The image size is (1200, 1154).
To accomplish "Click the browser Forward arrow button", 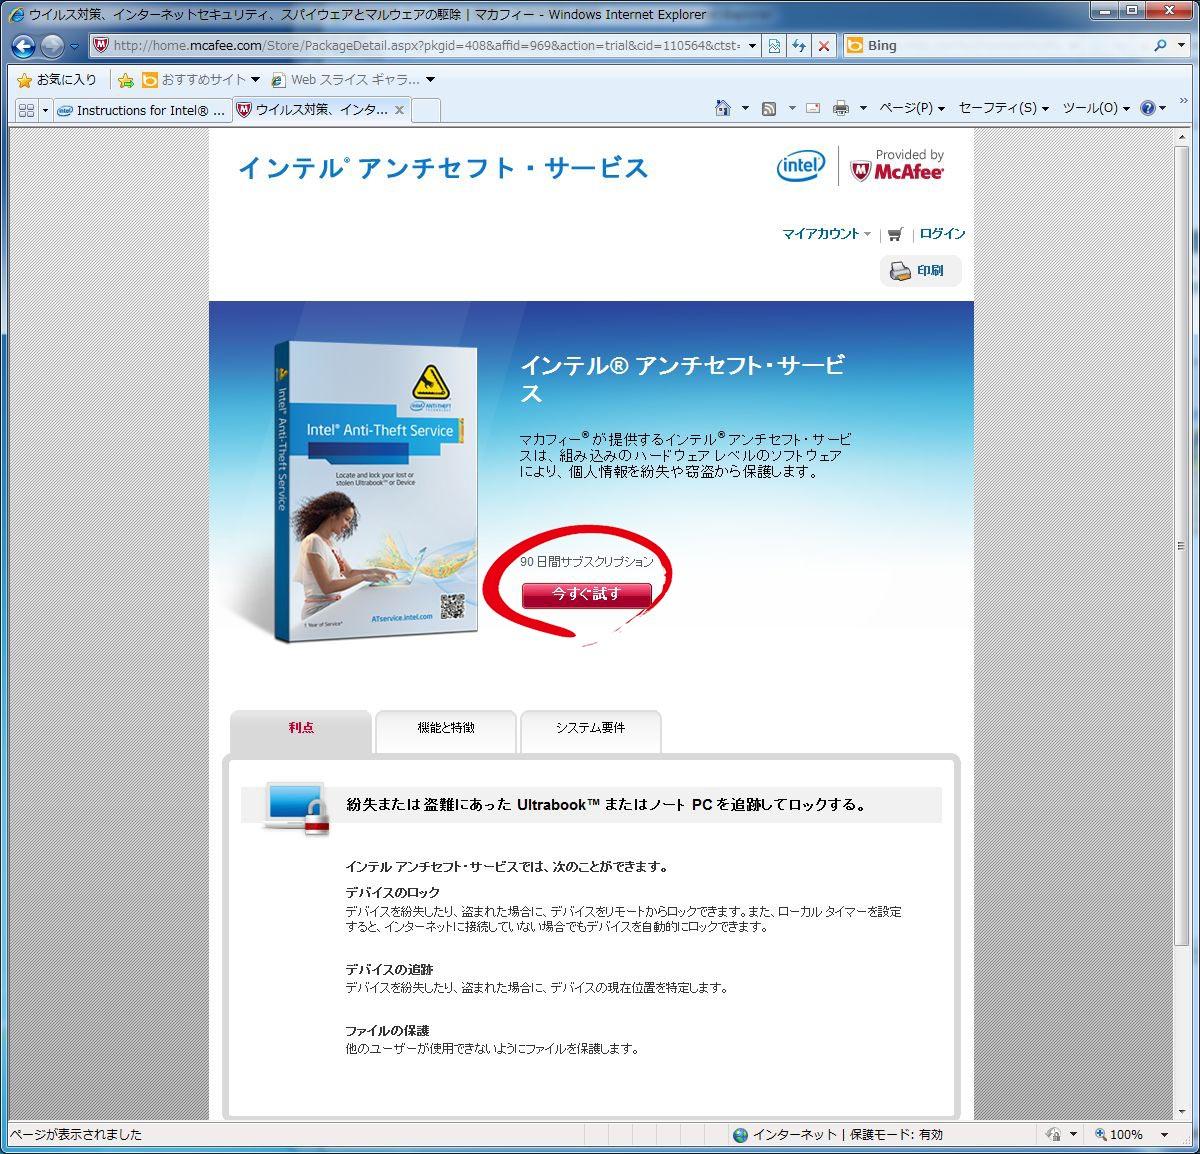I will point(52,46).
